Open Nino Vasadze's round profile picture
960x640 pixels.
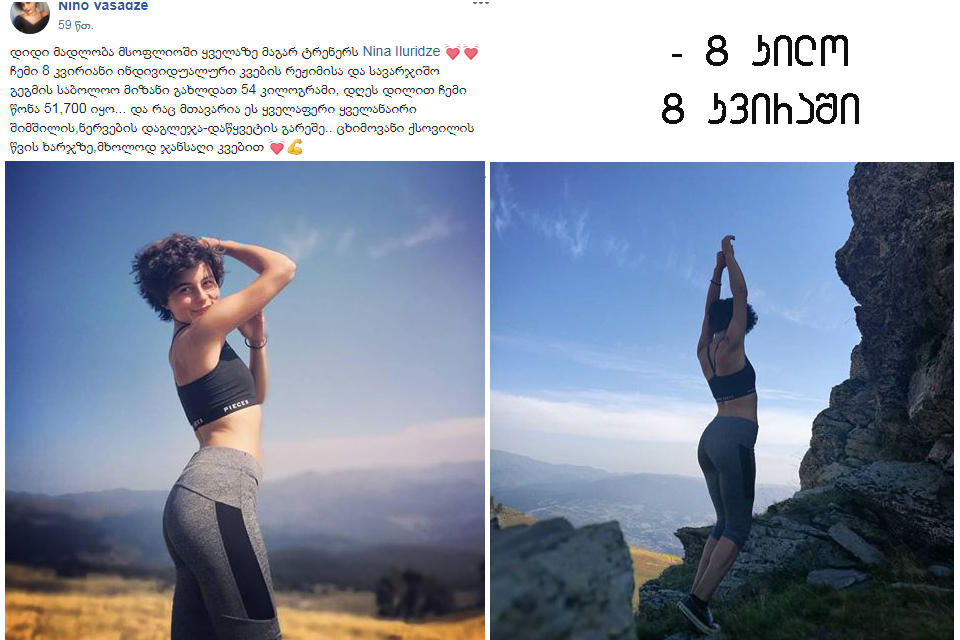[30, 15]
